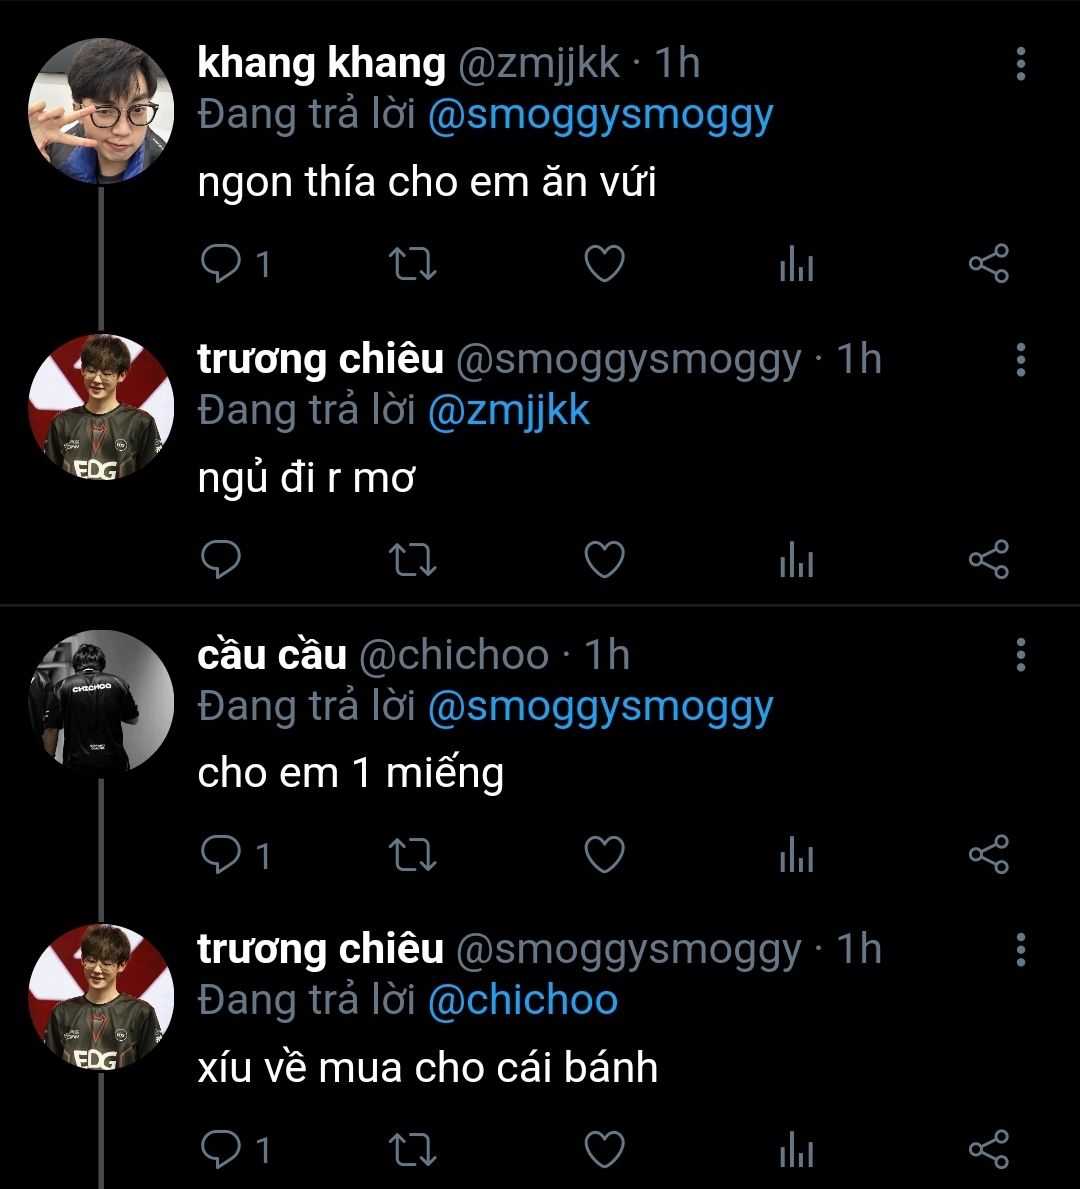
Task: Like khang khang's tweet "ngon thía cho em ăn vứi"
Action: (x=604, y=264)
